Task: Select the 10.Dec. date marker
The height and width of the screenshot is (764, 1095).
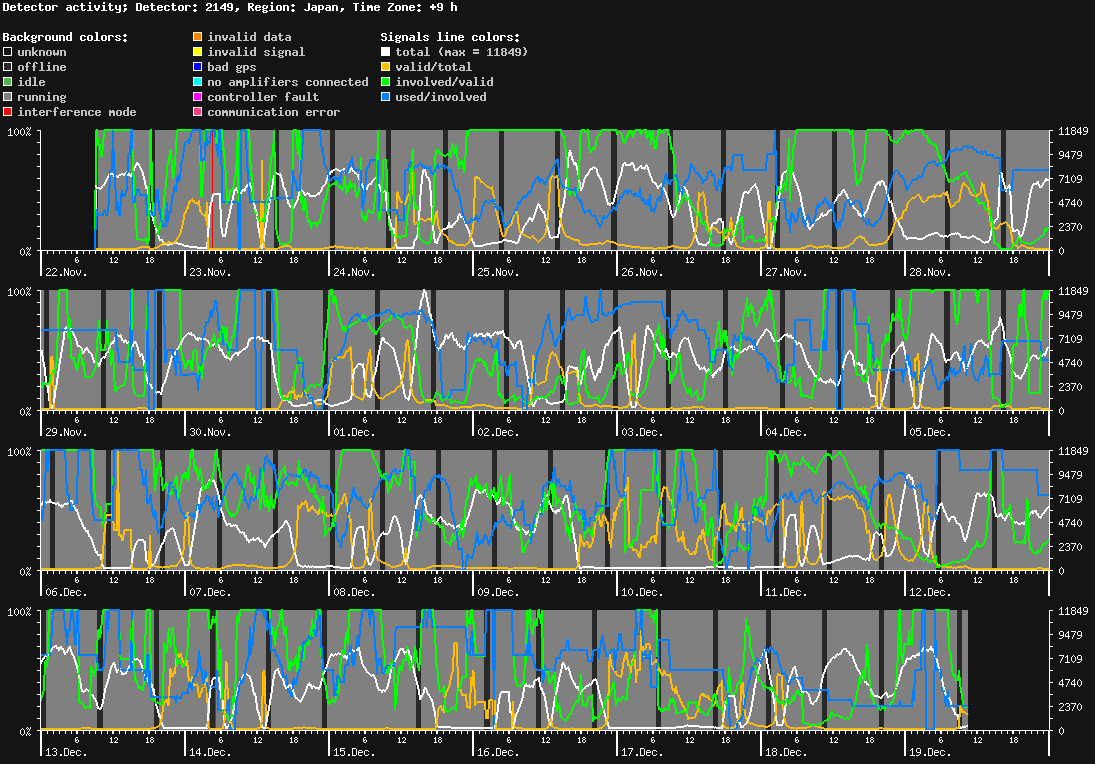Action: click(x=641, y=592)
